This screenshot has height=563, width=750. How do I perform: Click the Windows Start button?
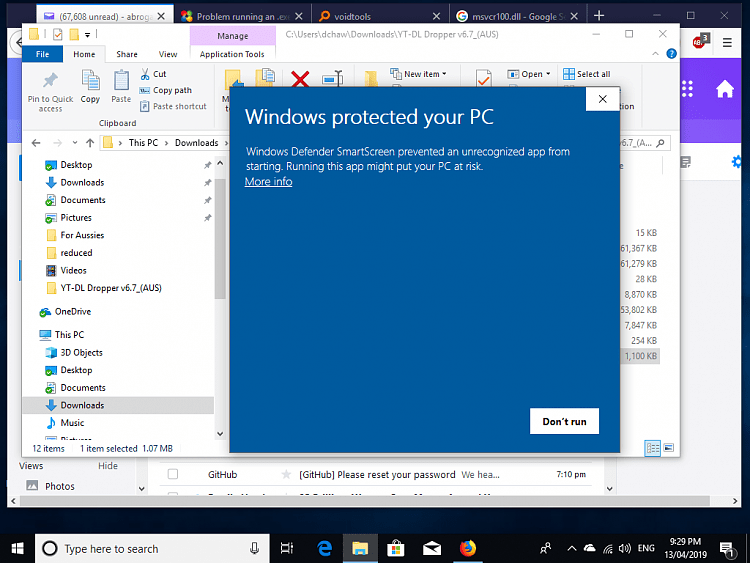(17, 548)
